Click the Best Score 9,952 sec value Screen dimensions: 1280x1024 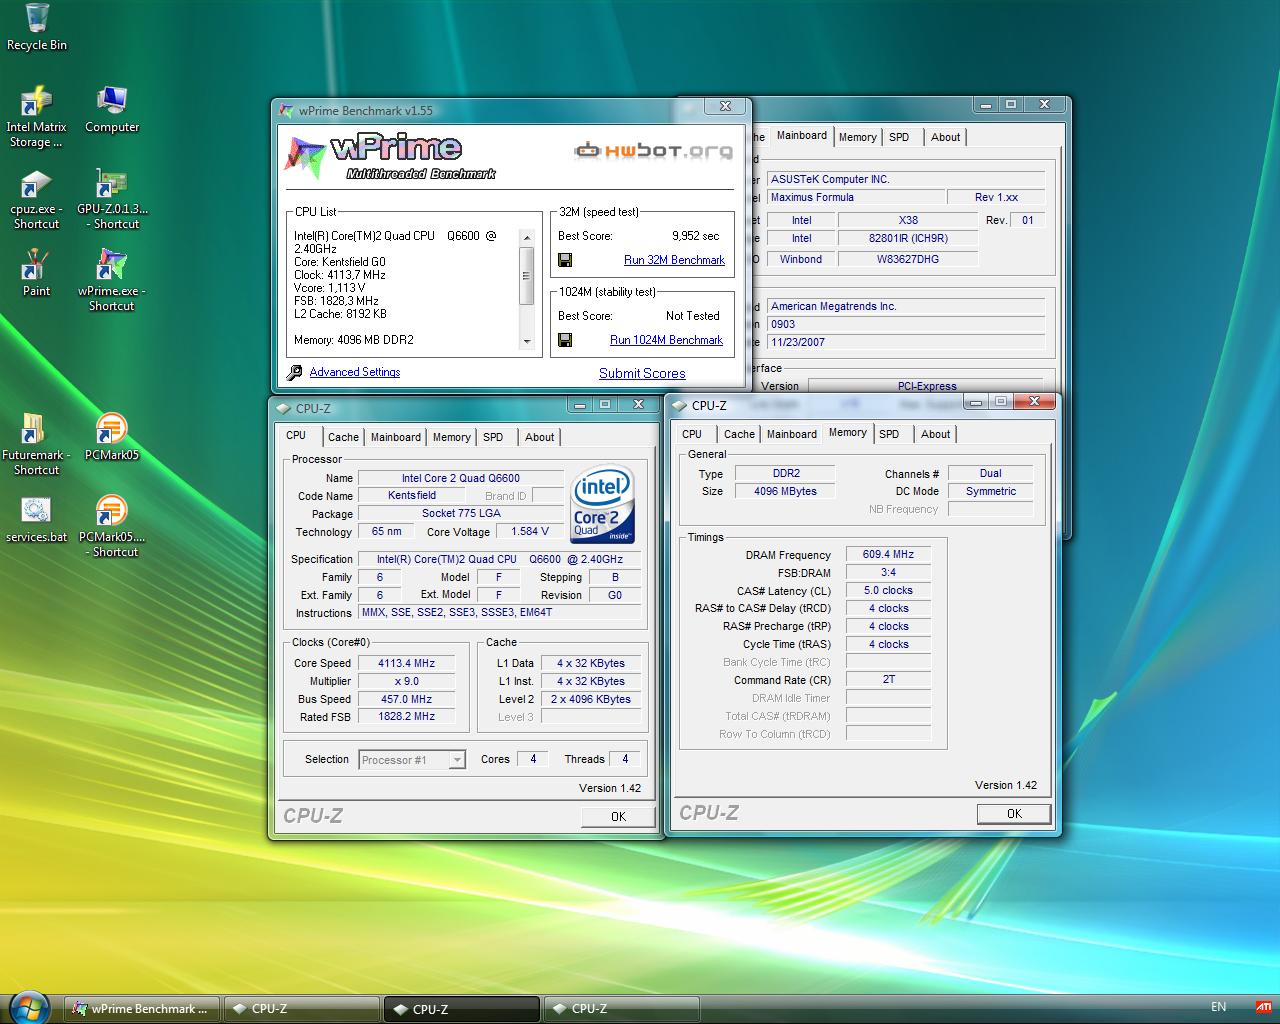(696, 236)
